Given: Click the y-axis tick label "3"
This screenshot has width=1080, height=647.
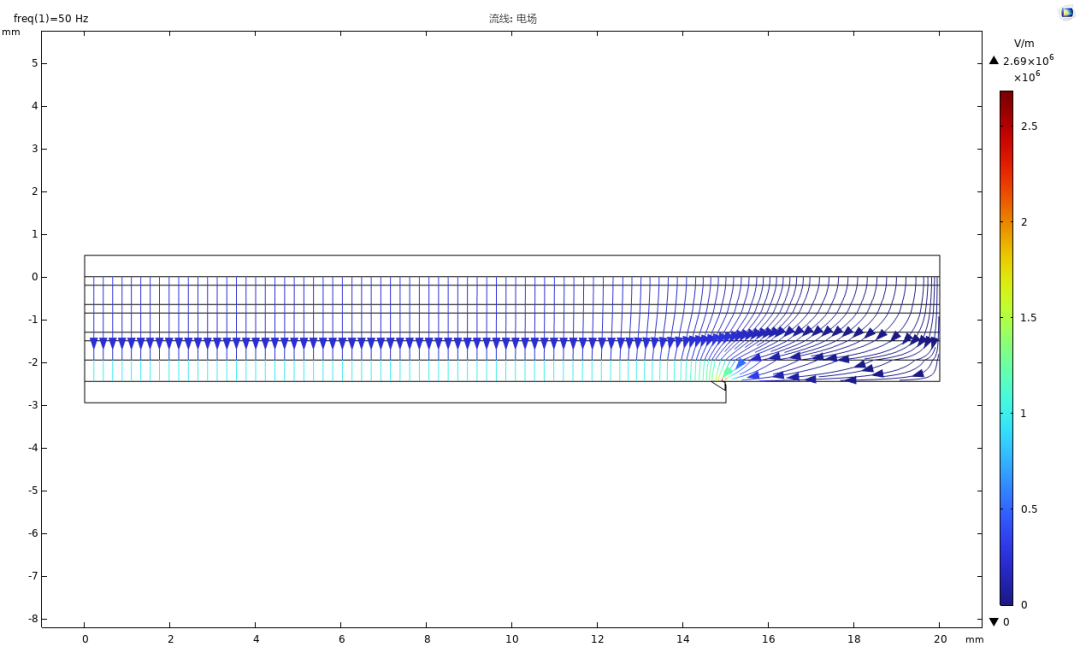Looking at the screenshot, I should (34, 149).
